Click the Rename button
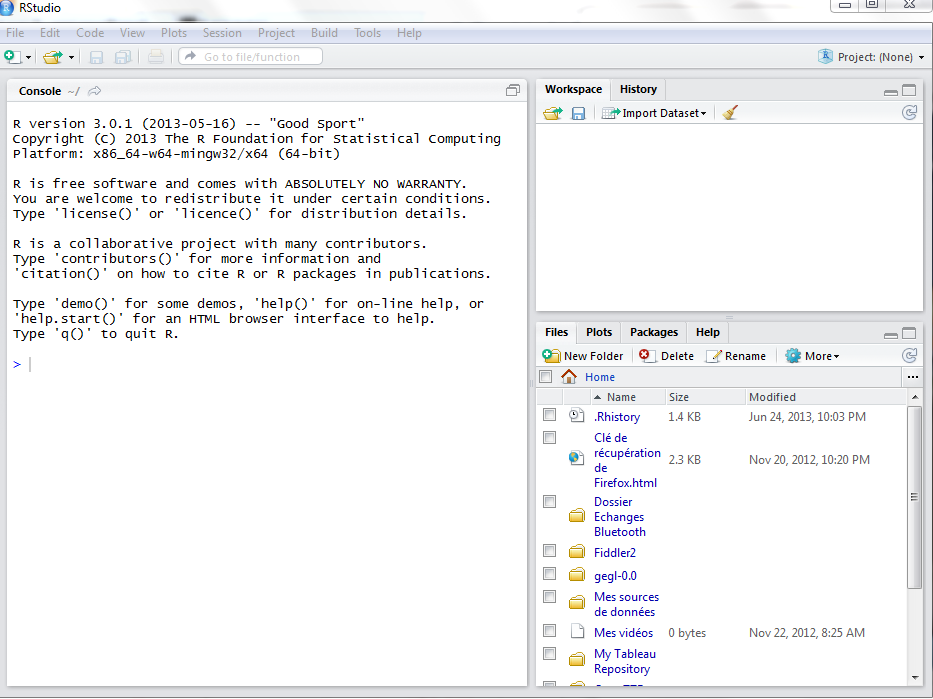The image size is (933, 699). (x=736, y=356)
